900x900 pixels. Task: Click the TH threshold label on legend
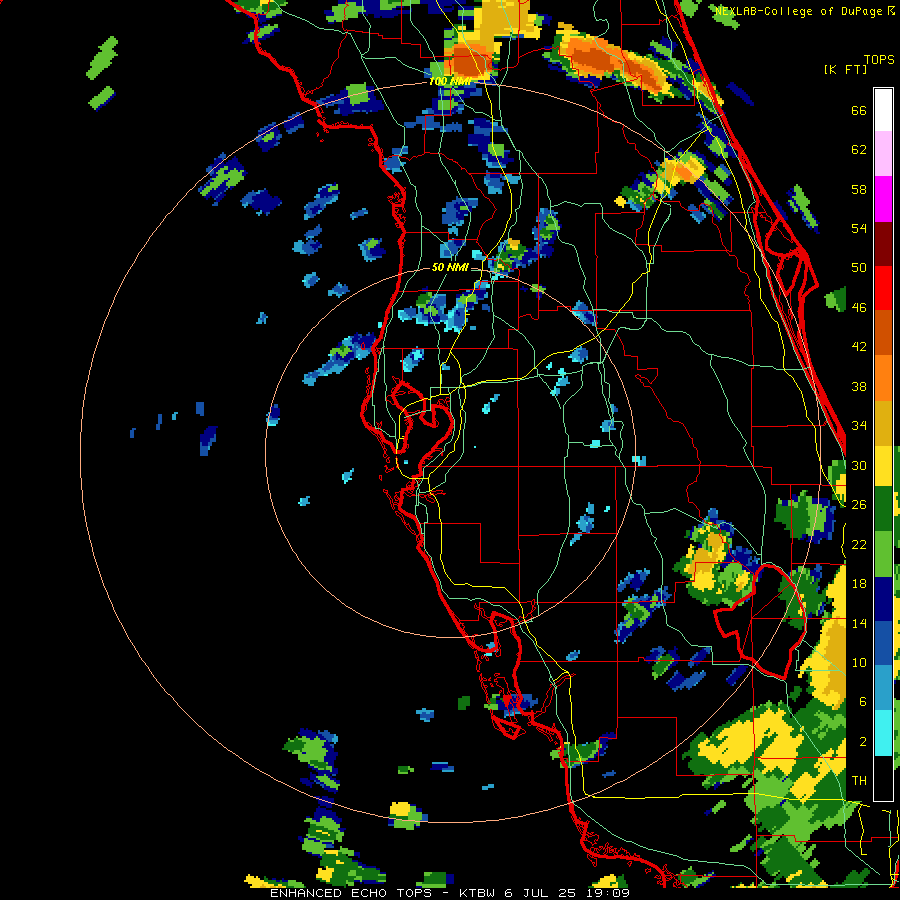(x=859, y=781)
